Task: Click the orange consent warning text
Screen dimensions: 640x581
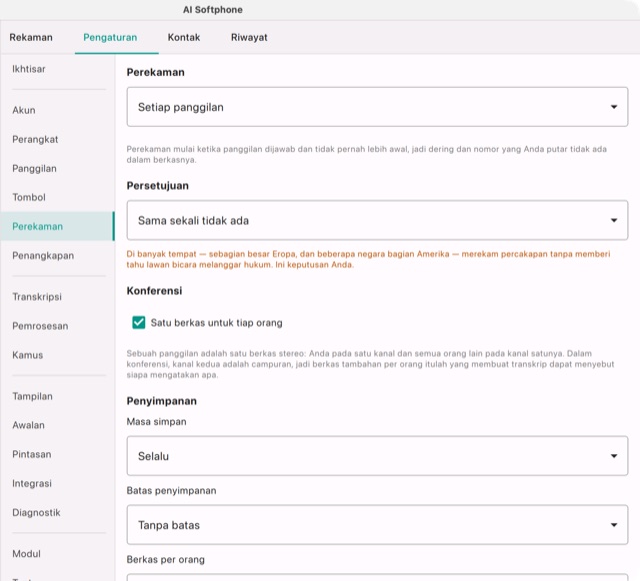Action: (368, 259)
